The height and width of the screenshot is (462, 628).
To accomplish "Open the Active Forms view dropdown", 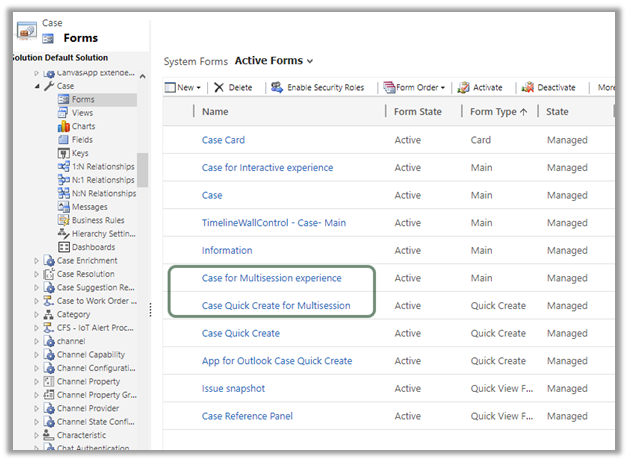I will 310,62.
